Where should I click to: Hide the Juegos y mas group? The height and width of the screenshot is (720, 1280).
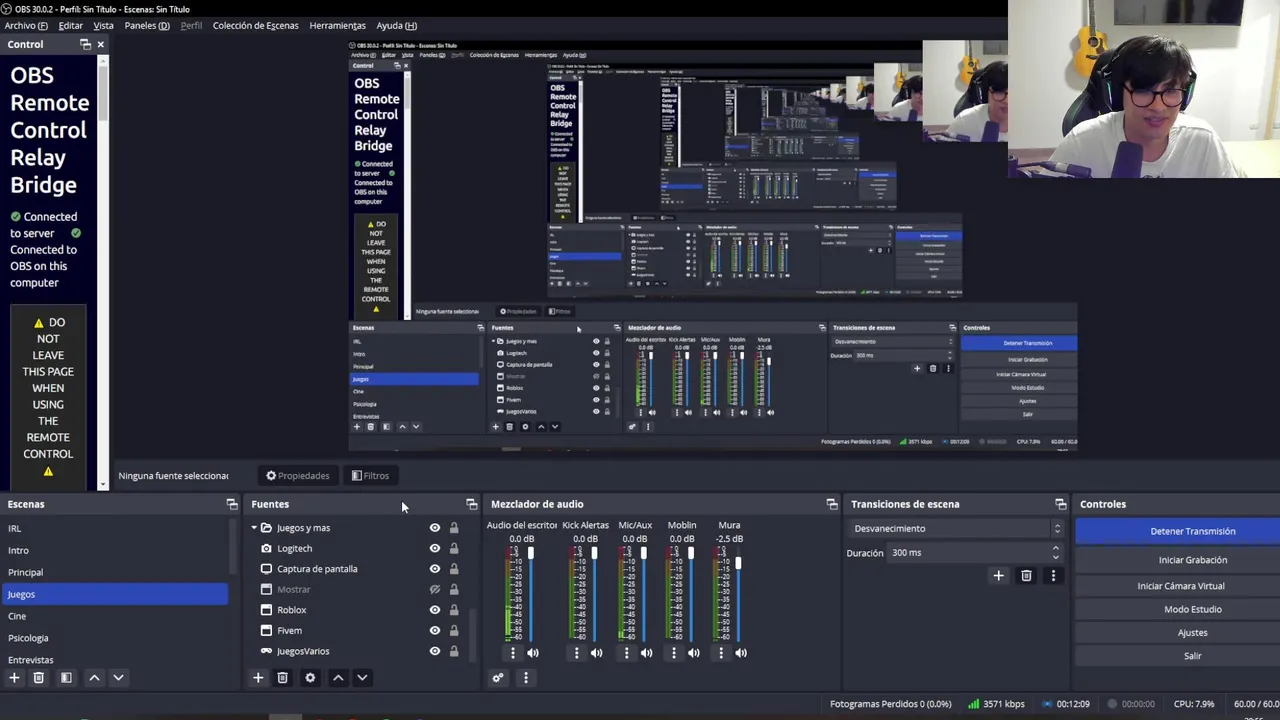[x=434, y=528]
